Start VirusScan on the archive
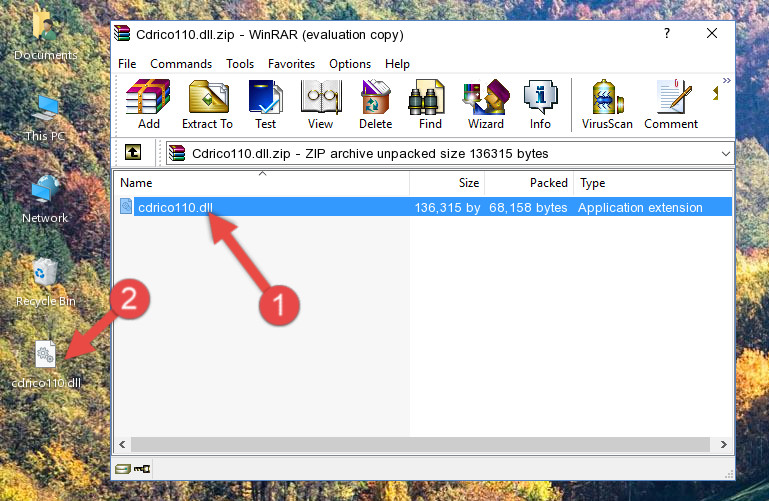769x501 pixels. (607, 104)
